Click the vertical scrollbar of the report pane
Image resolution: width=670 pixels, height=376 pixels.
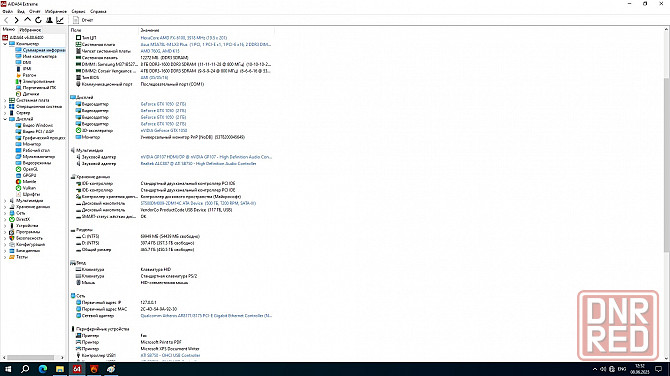coord(667,164)
